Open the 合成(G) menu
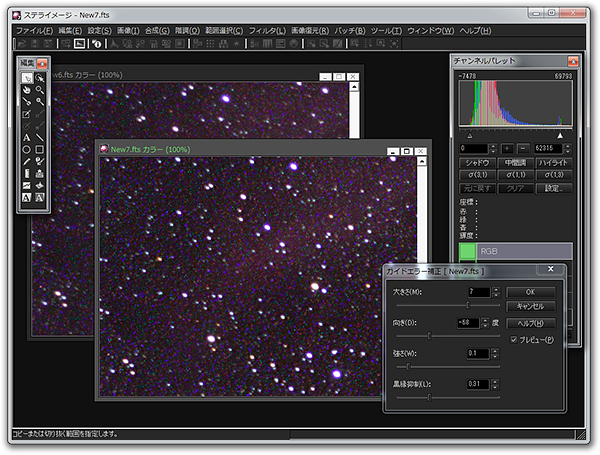 (157, 31)
